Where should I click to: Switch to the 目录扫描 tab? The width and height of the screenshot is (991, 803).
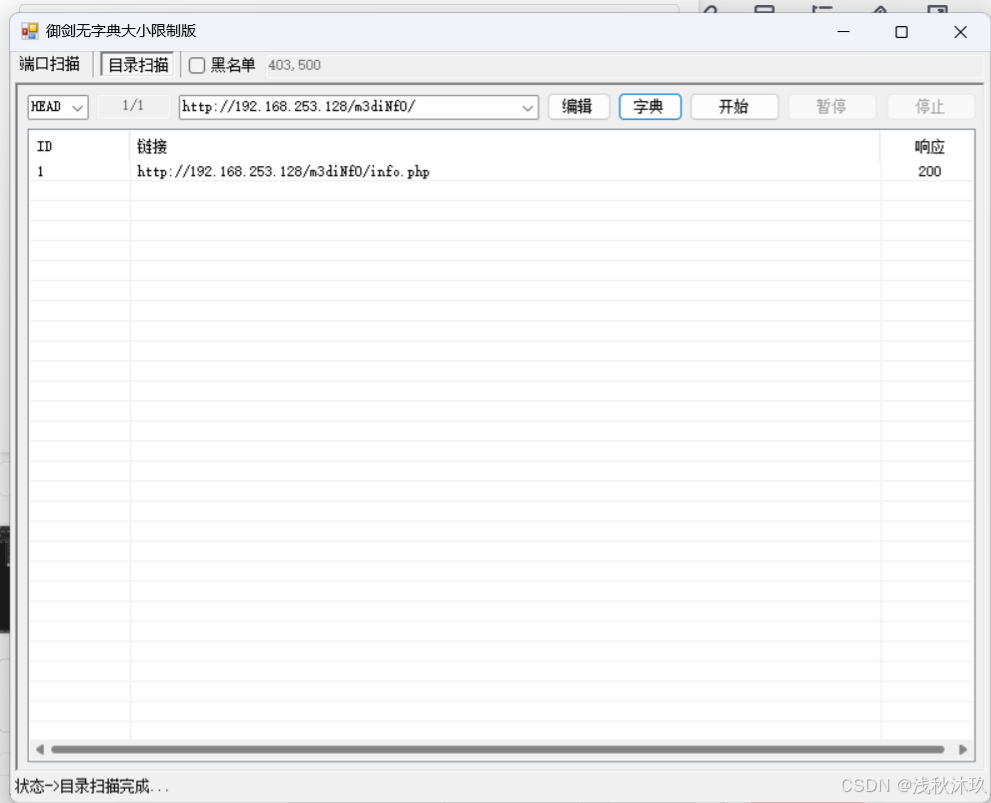[x=138, y=65]
